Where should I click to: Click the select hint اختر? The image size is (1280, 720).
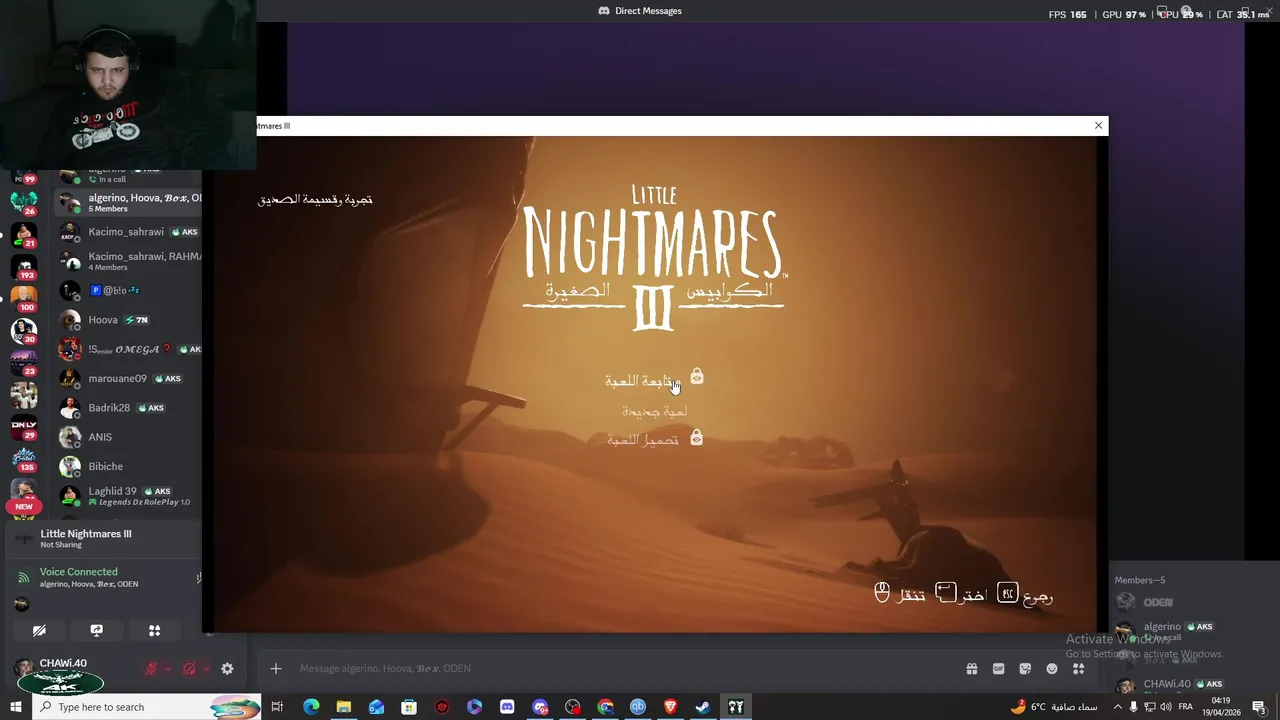tap(961, 594)
